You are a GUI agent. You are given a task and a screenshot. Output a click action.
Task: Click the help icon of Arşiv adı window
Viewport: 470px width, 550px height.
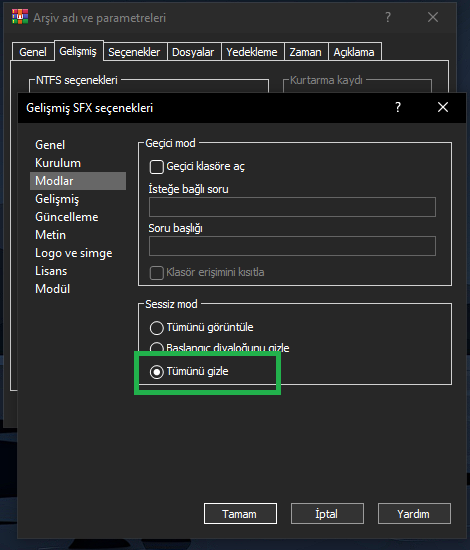(388, 17)
